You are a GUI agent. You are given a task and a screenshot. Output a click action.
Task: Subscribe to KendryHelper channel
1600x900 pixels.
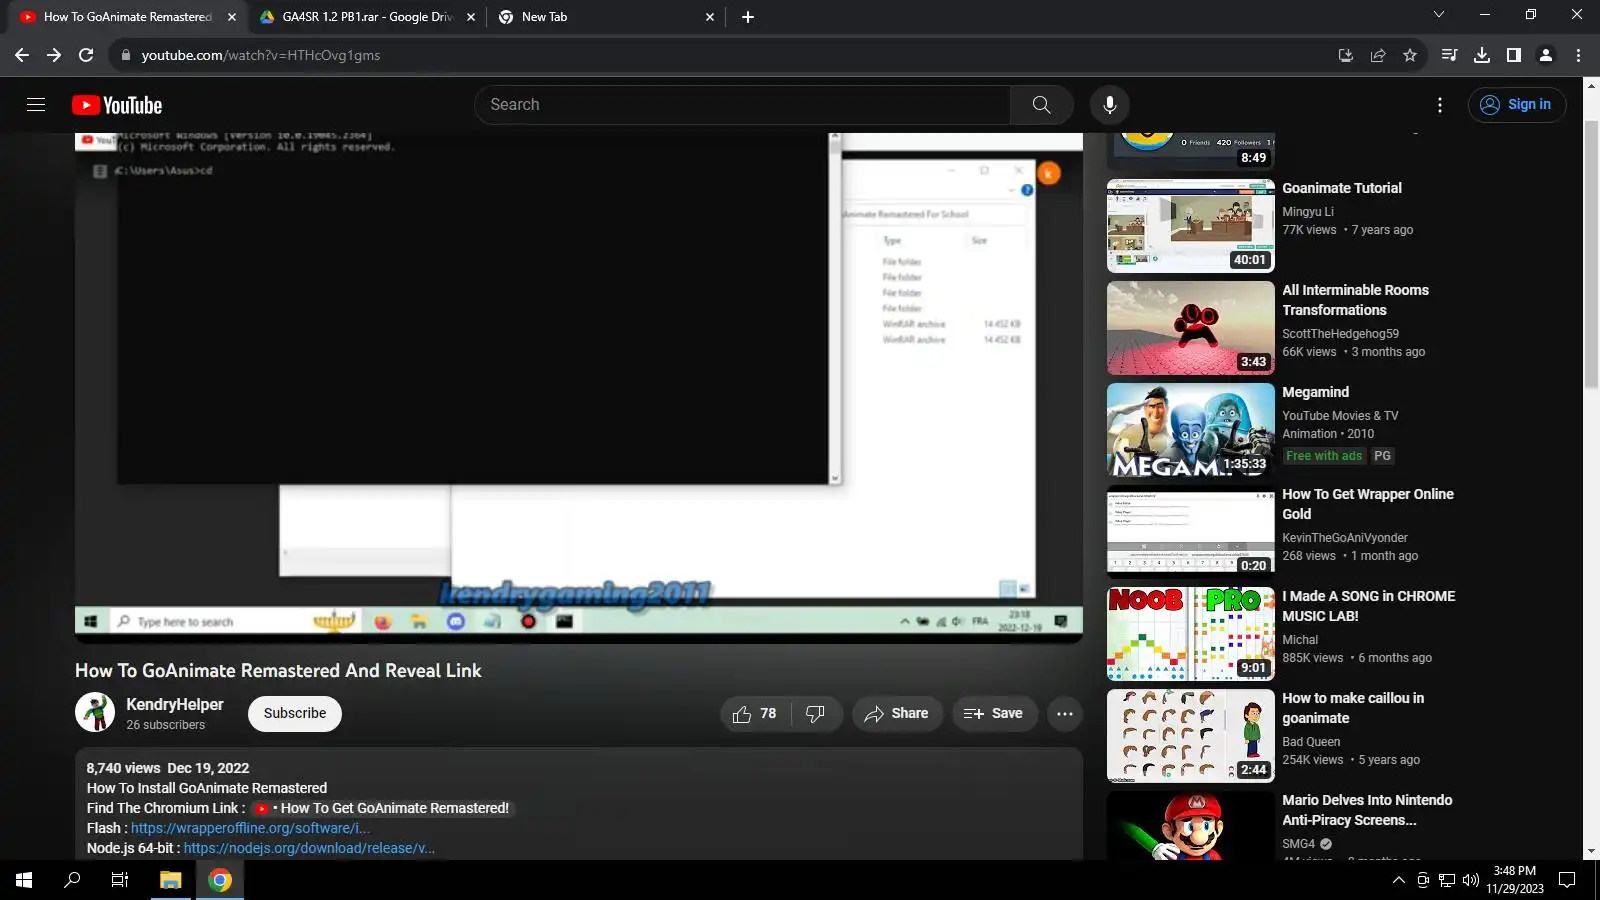point(295,714)
